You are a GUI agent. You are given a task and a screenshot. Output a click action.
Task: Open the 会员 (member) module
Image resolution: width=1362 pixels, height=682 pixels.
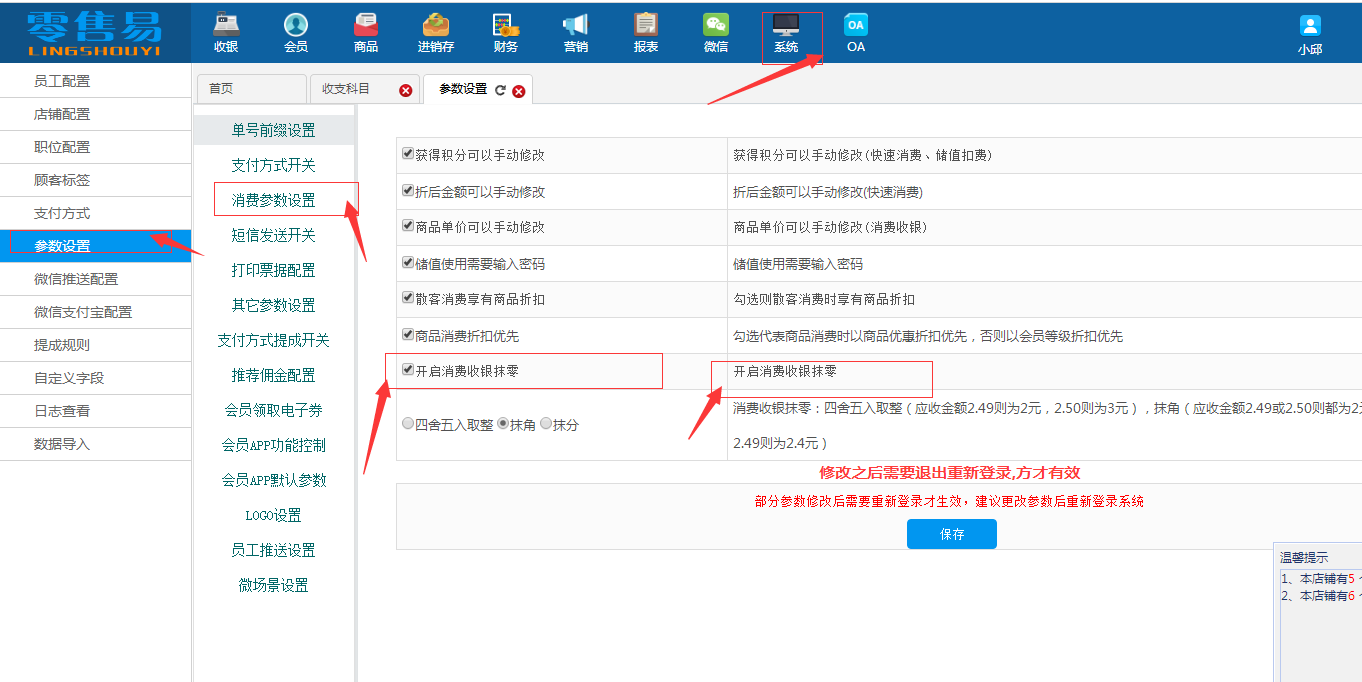296,33
